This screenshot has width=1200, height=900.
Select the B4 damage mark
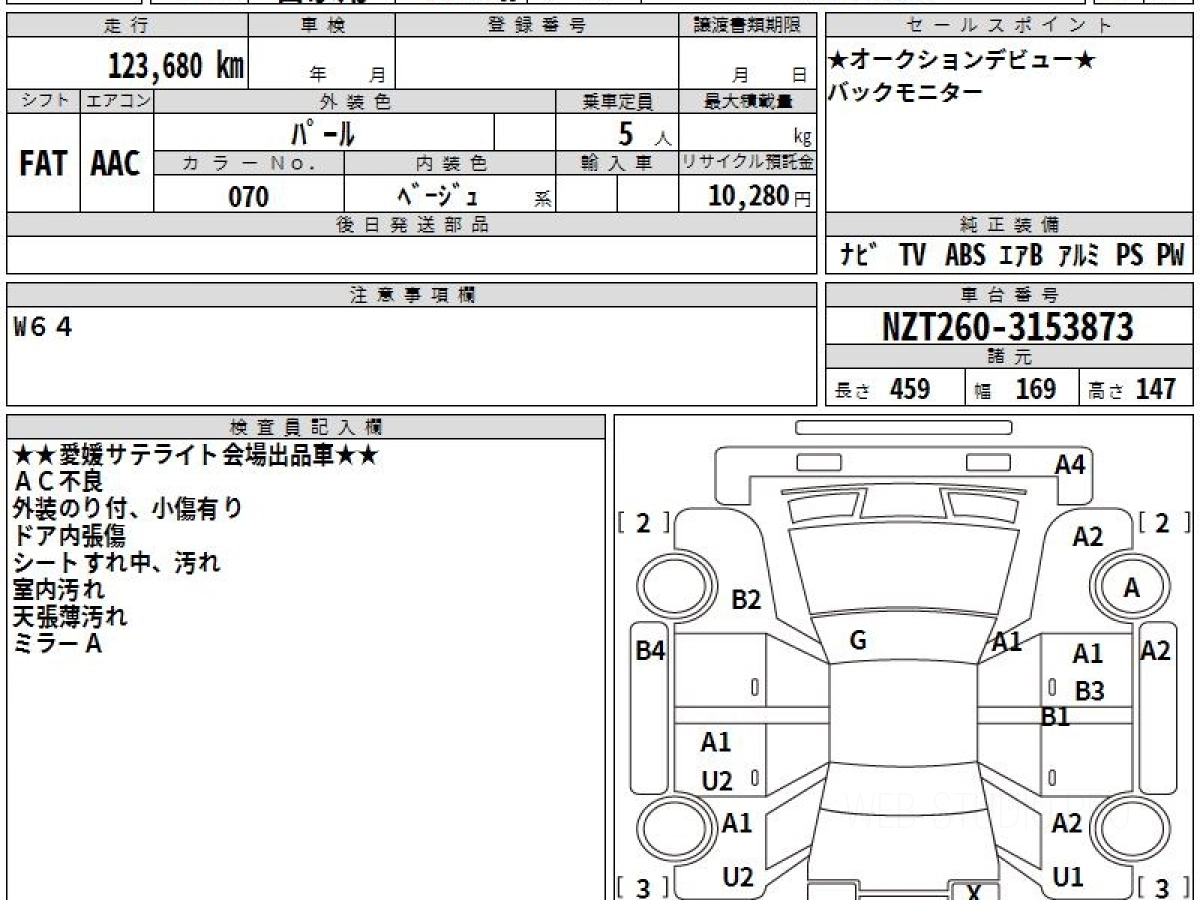click(651, 651)
